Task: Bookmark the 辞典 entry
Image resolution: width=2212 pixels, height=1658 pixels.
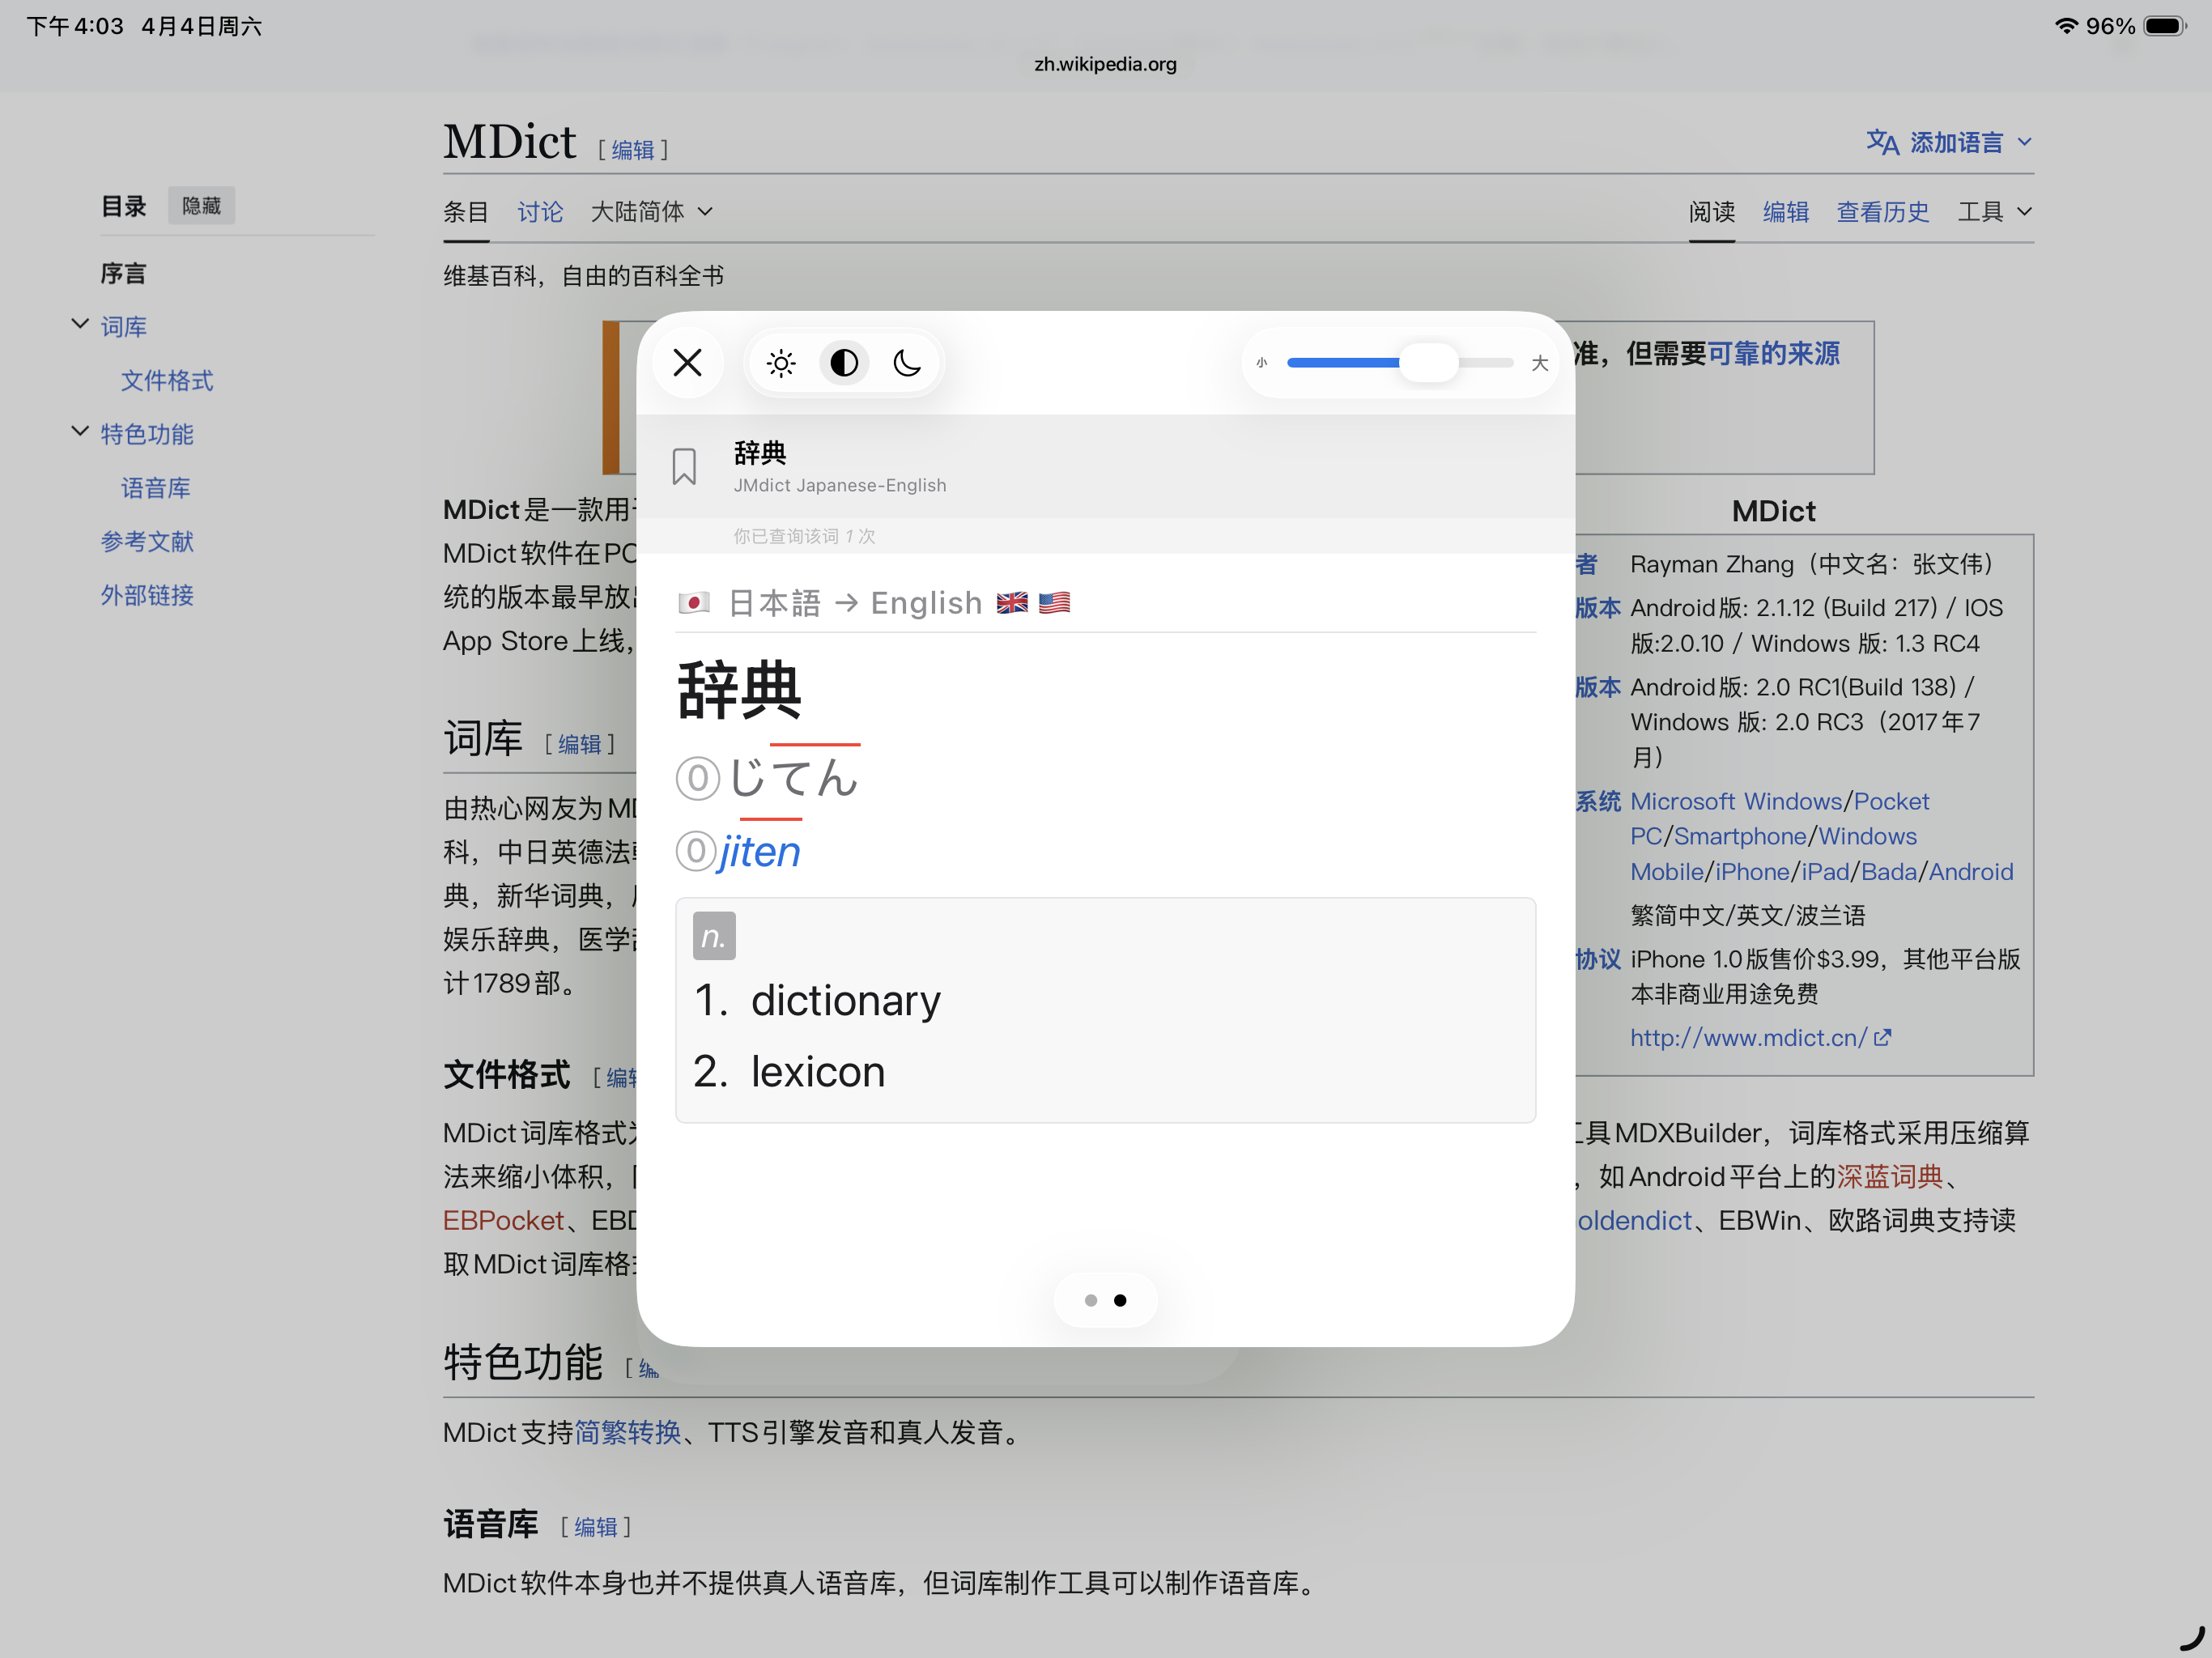Action: pos(684,466)
